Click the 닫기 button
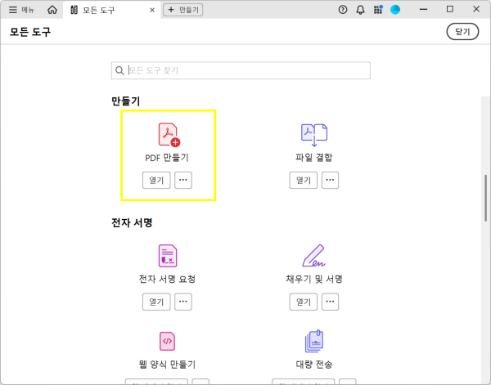The image size is (491, 385). click(x=463, y=32)
